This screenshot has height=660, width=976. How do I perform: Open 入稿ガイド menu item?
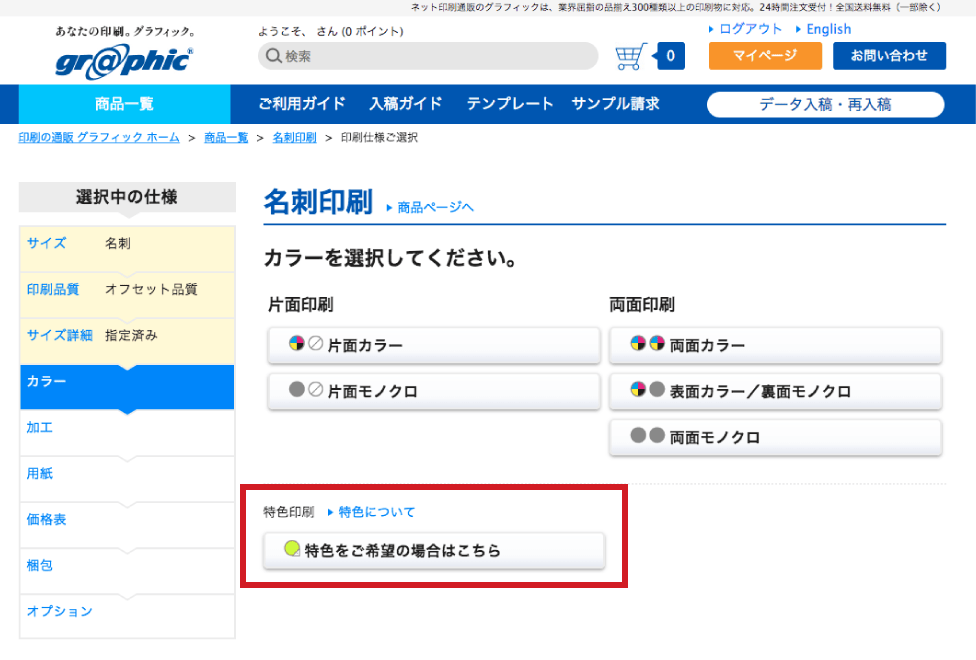[405, 104]
